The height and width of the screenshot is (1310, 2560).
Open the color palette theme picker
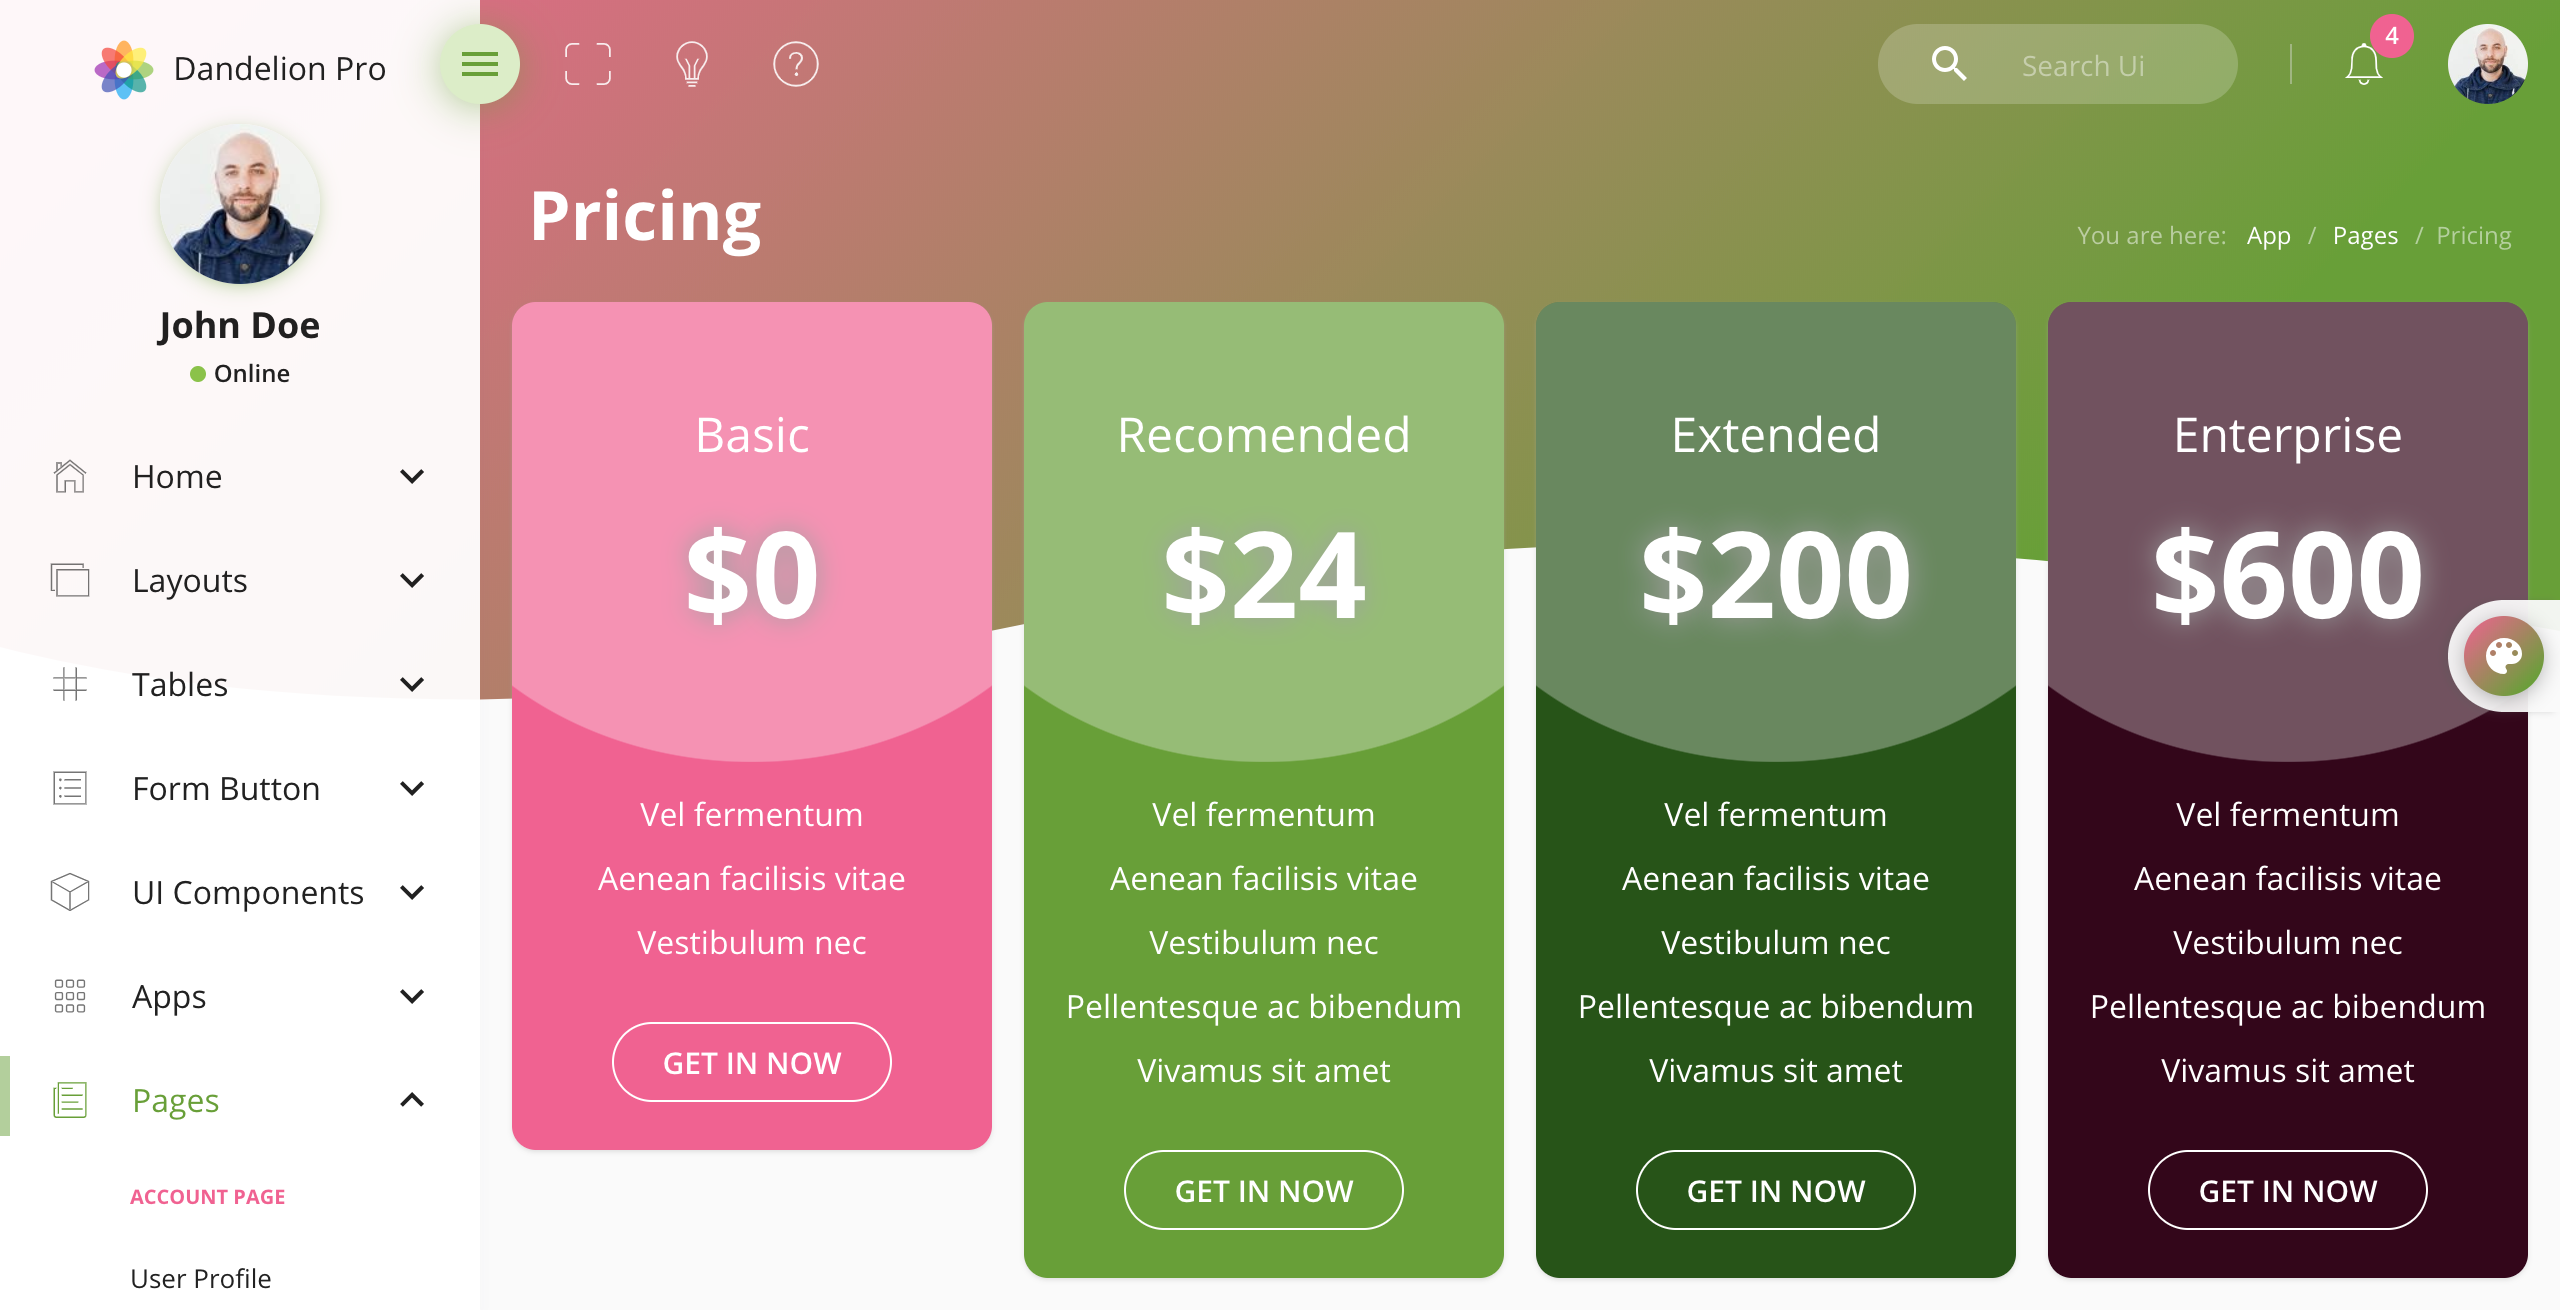pos(2504,656)
